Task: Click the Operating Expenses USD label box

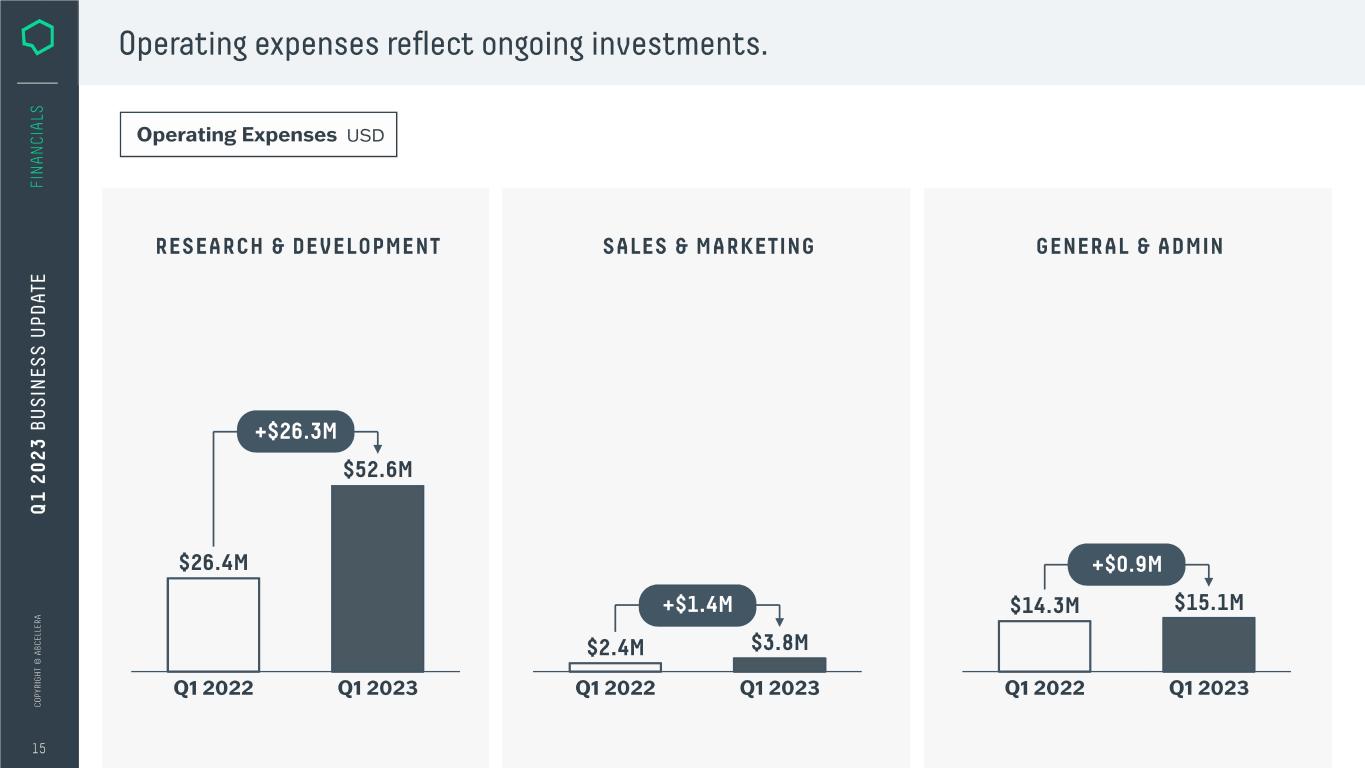Action: click(258, 135)
